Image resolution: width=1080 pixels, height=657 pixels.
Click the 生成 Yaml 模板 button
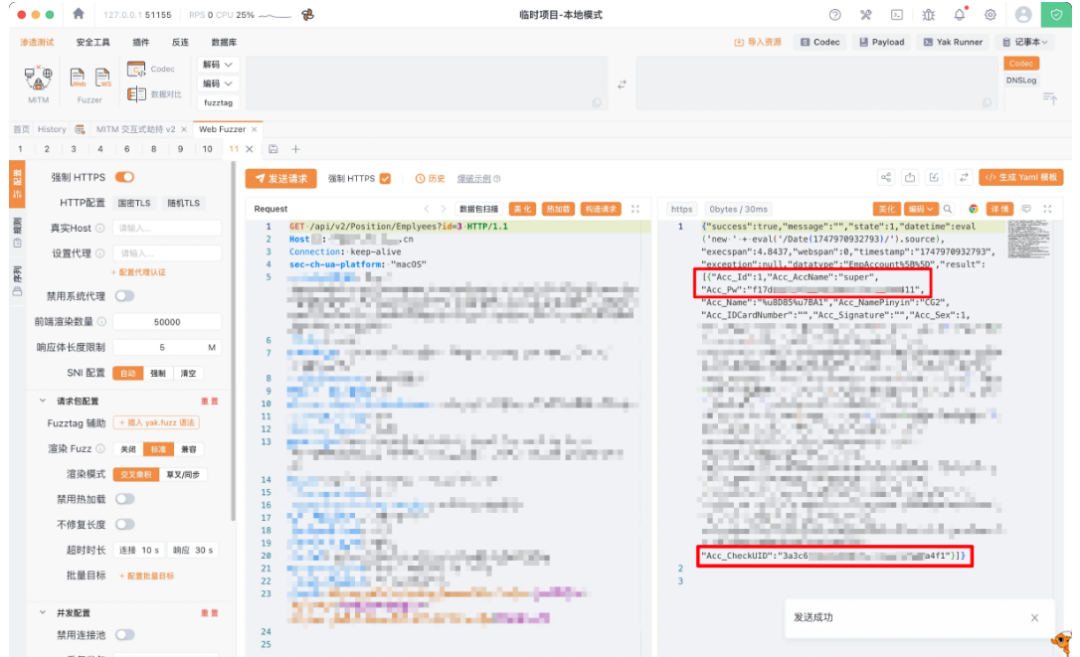[x=1020, y=177]
